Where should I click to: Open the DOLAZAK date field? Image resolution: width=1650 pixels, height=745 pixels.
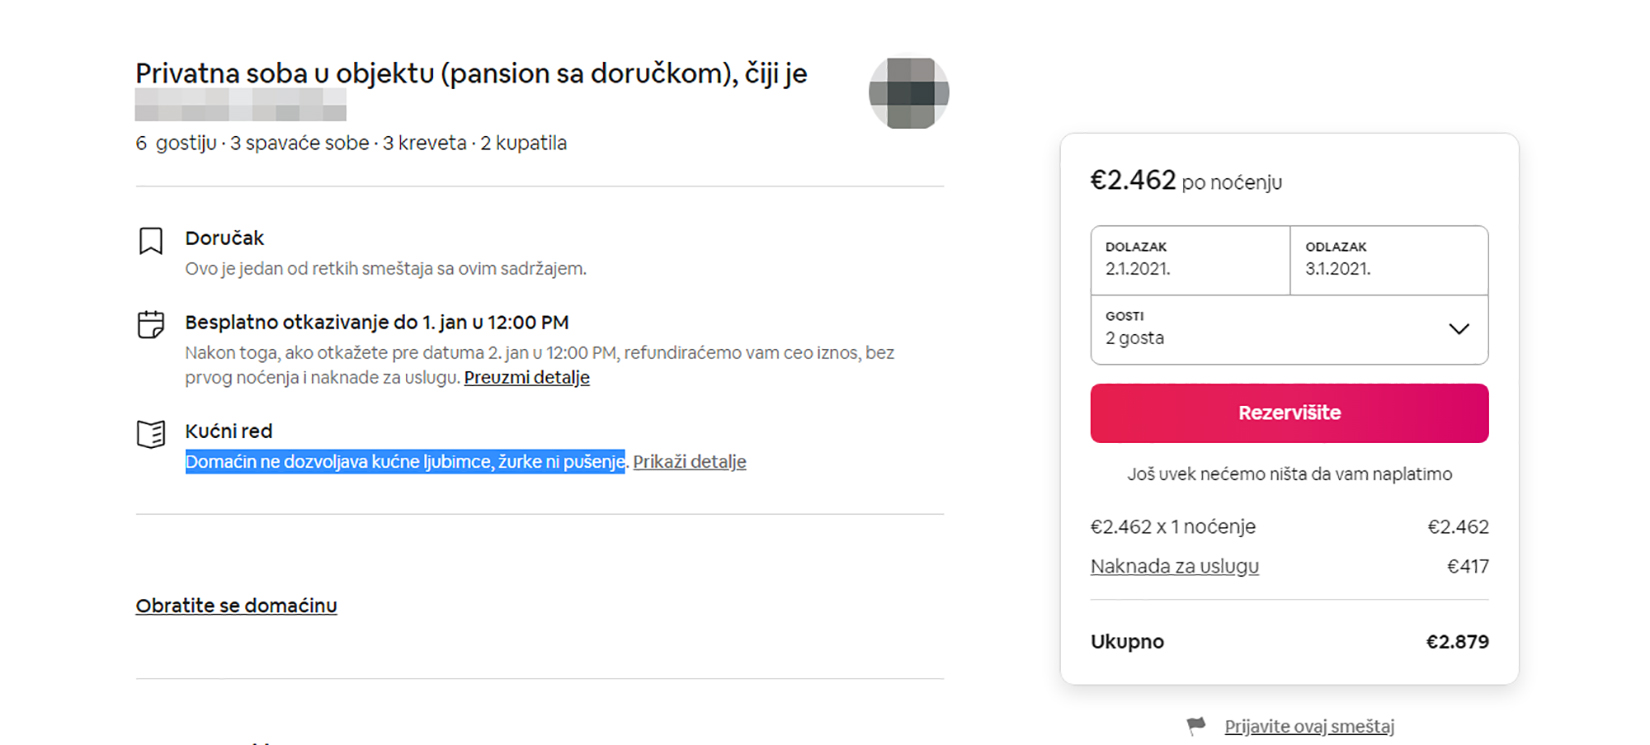[1189, 260]
